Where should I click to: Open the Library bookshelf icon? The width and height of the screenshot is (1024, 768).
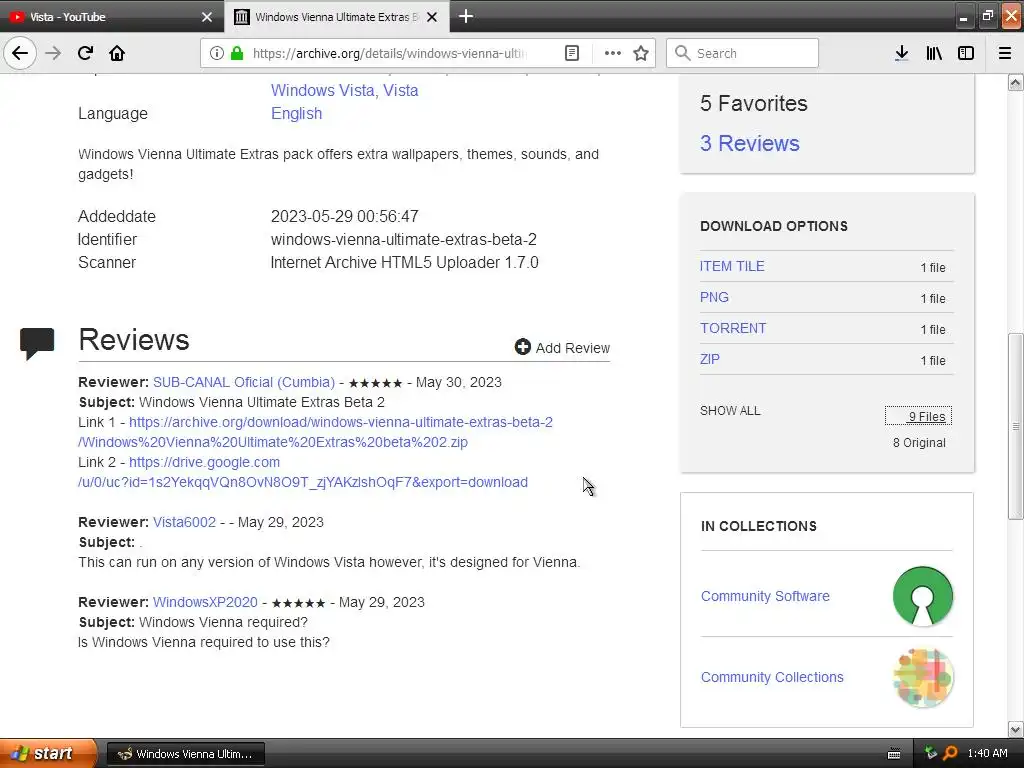934,53
